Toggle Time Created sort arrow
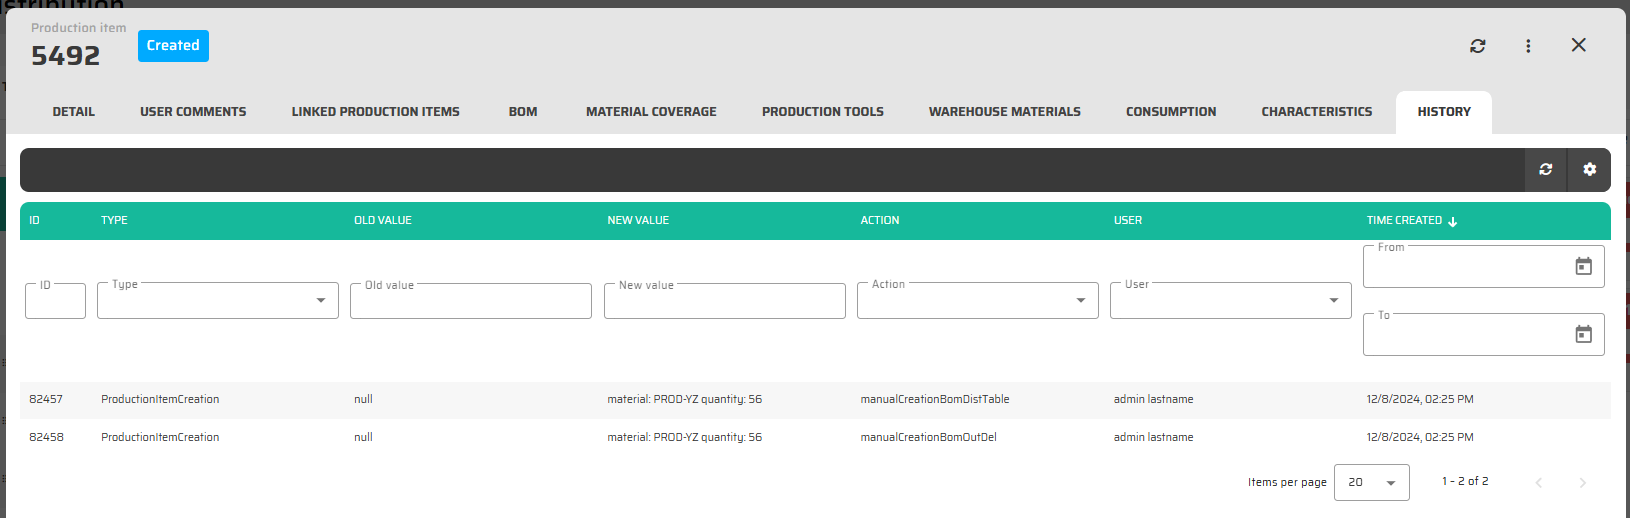Viewport: 1630px width, 518px height. pos(1452,221)
